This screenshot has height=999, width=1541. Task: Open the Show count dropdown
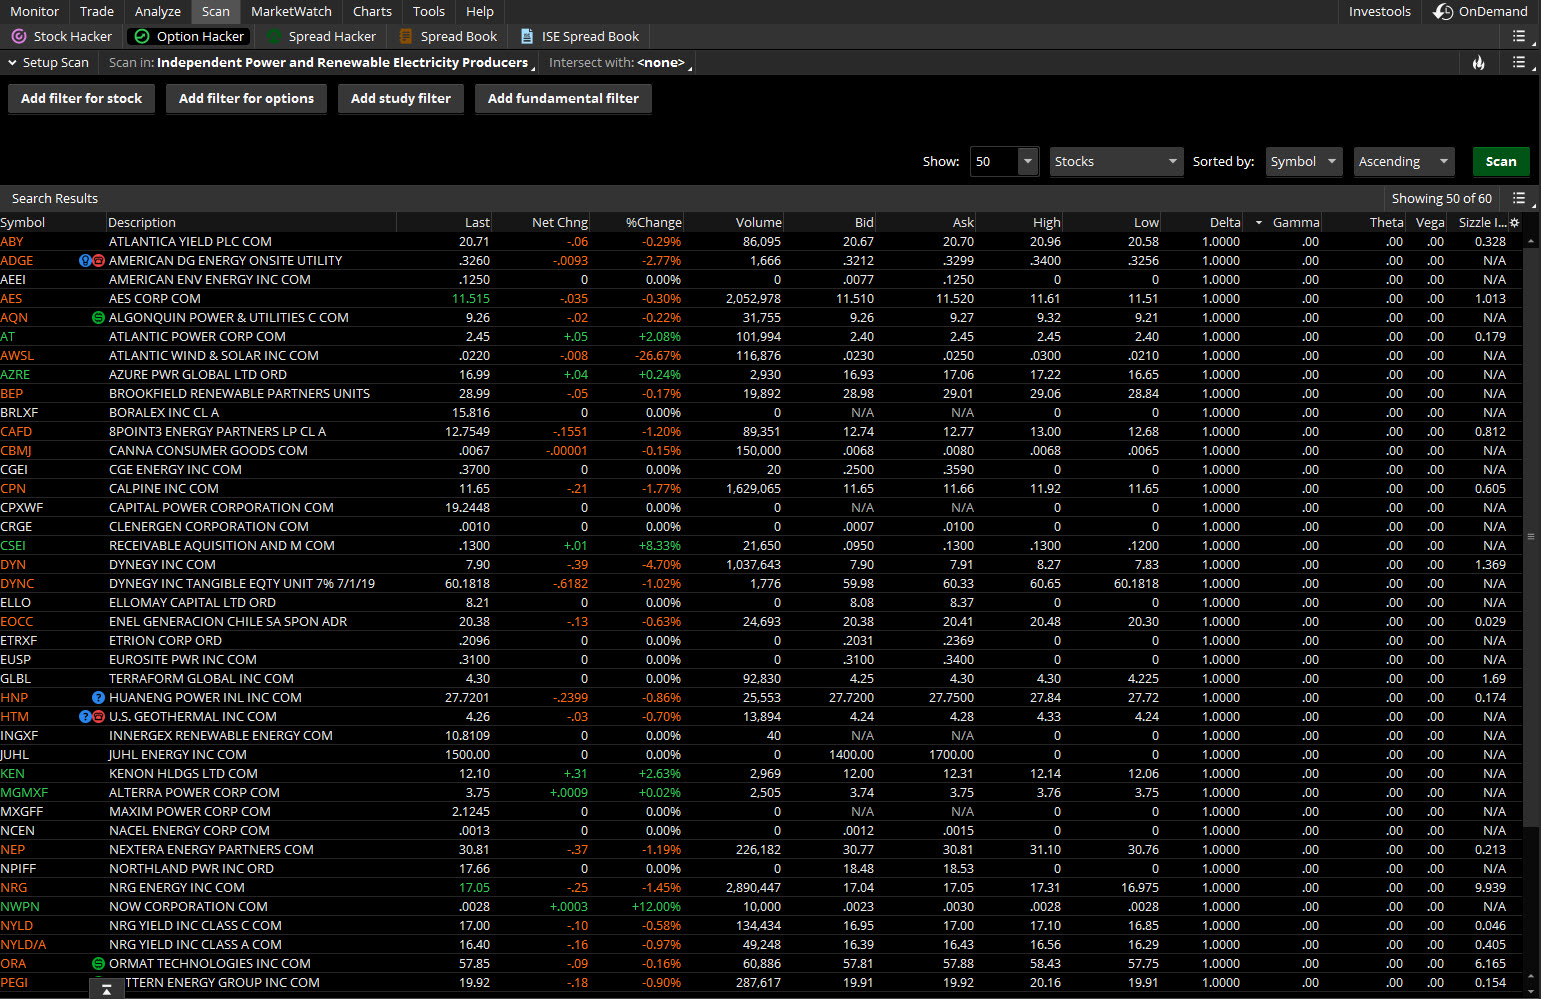(x=1027, y=161)
